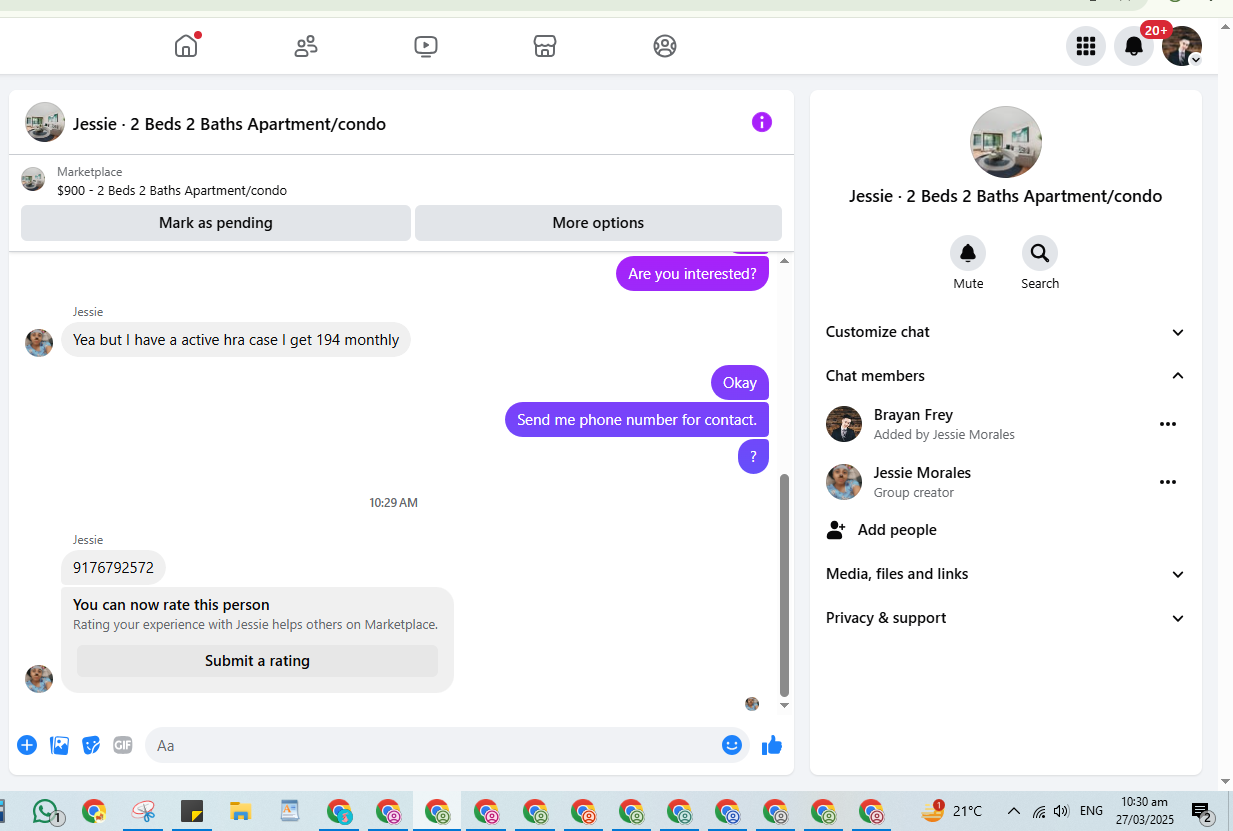Expand the Customize chat section
Viewport: 1233px width, 831px height.
[1005, 332]
